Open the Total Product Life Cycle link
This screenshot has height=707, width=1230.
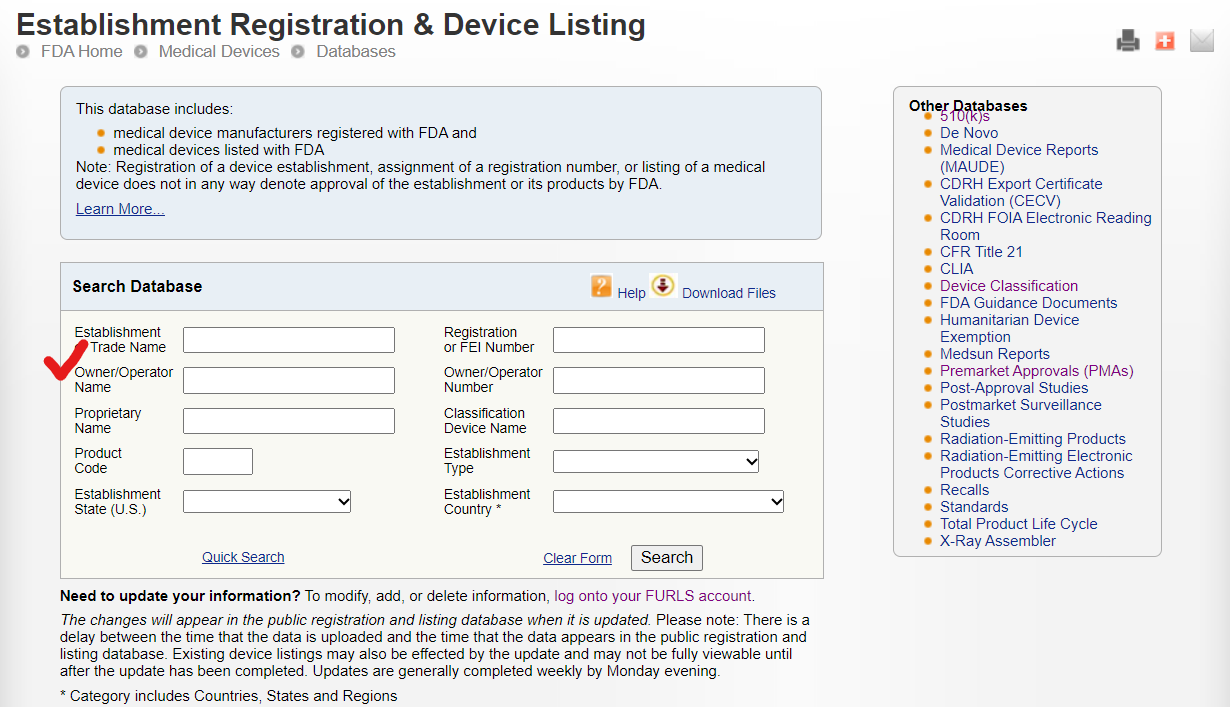tap(1018, 524)
